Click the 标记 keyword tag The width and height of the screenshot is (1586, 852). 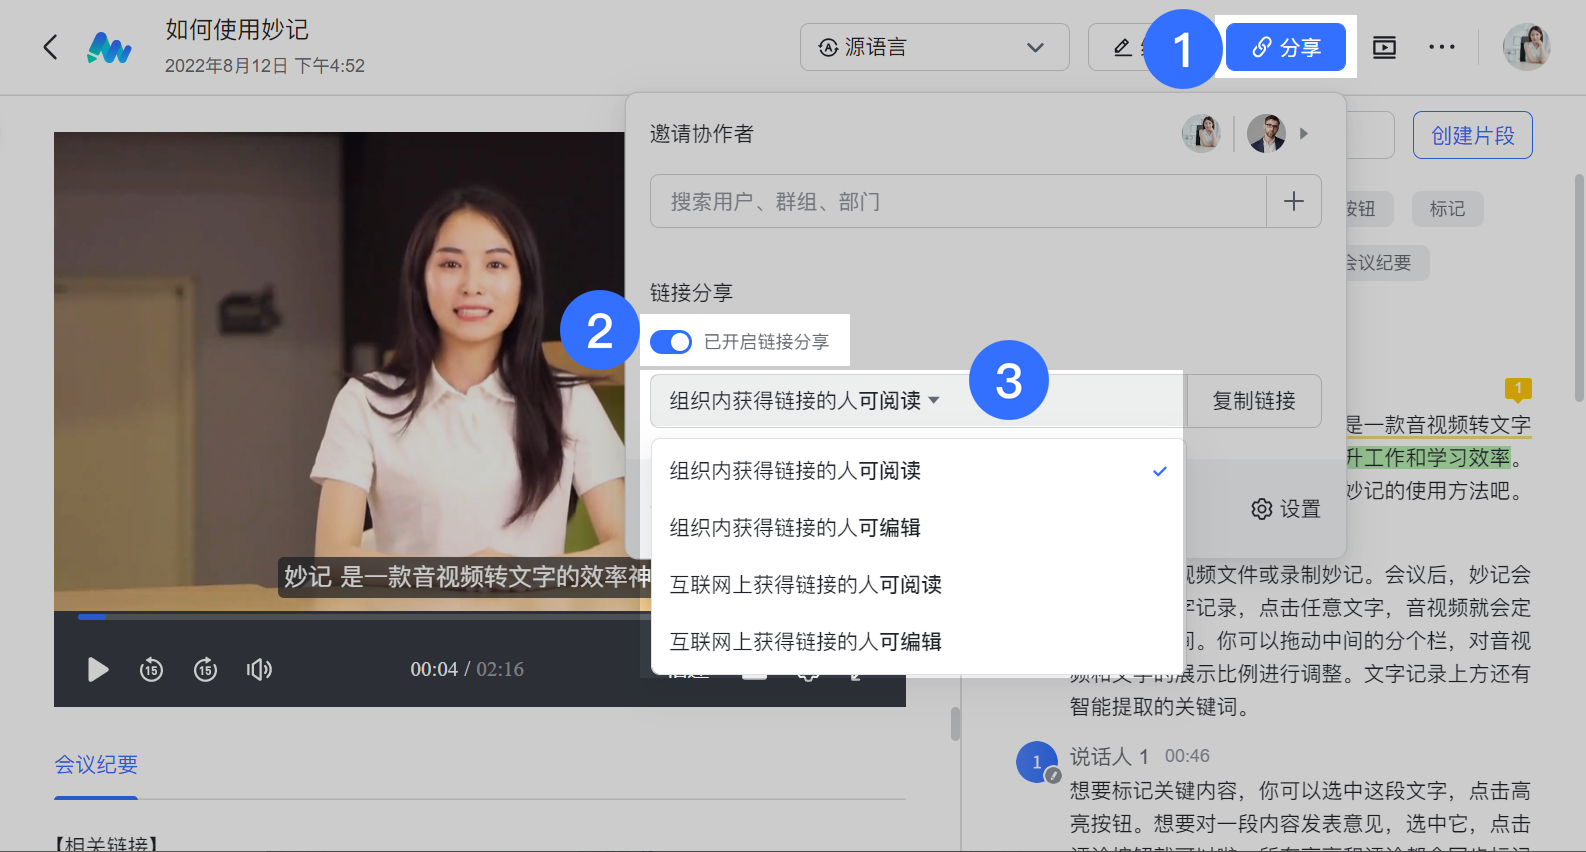1447,209
